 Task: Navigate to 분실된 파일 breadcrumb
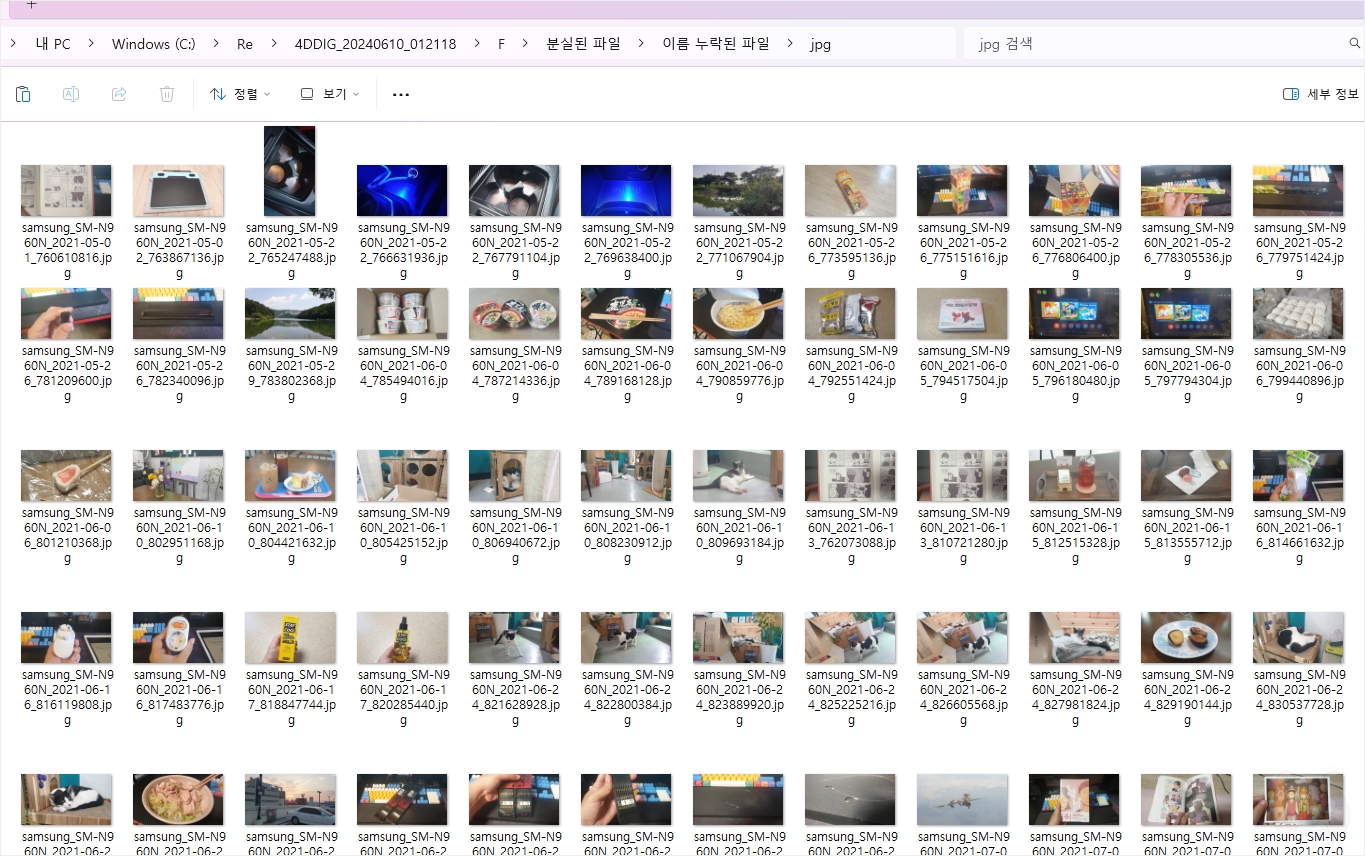click(x=583, y=44)
